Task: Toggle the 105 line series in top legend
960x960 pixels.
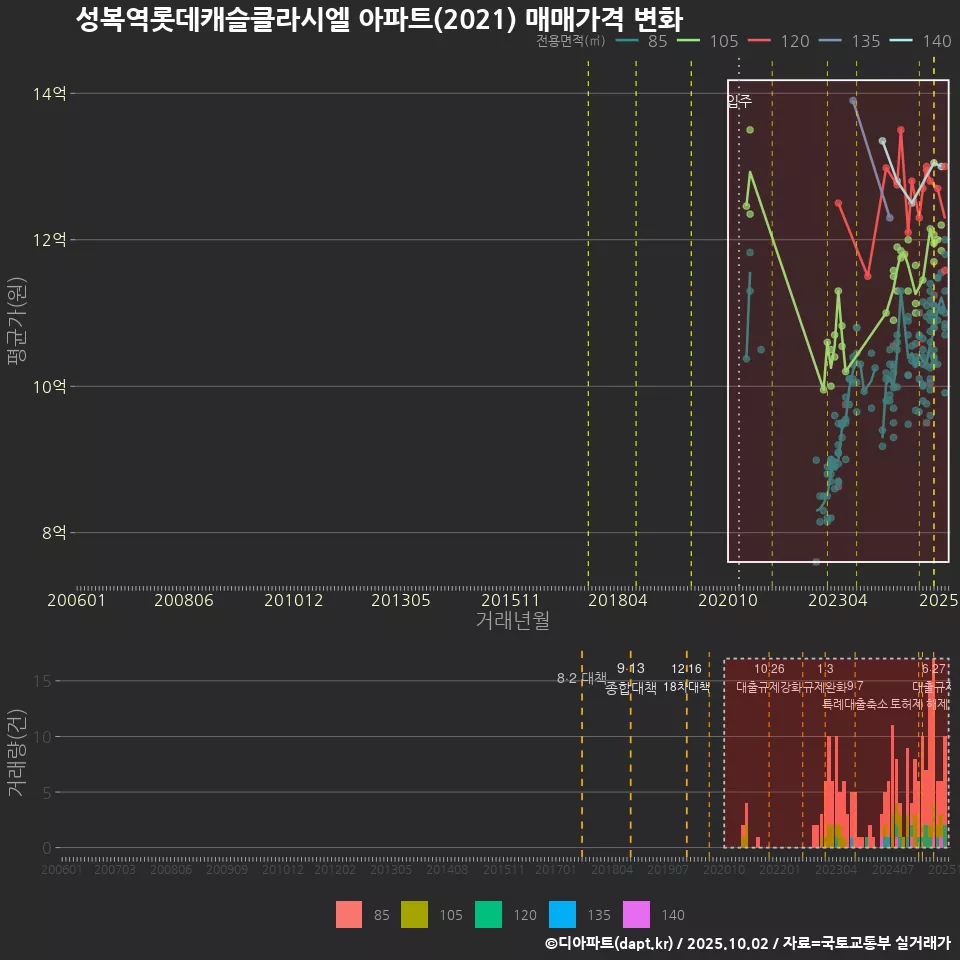Action: click(x=707, y=41)
